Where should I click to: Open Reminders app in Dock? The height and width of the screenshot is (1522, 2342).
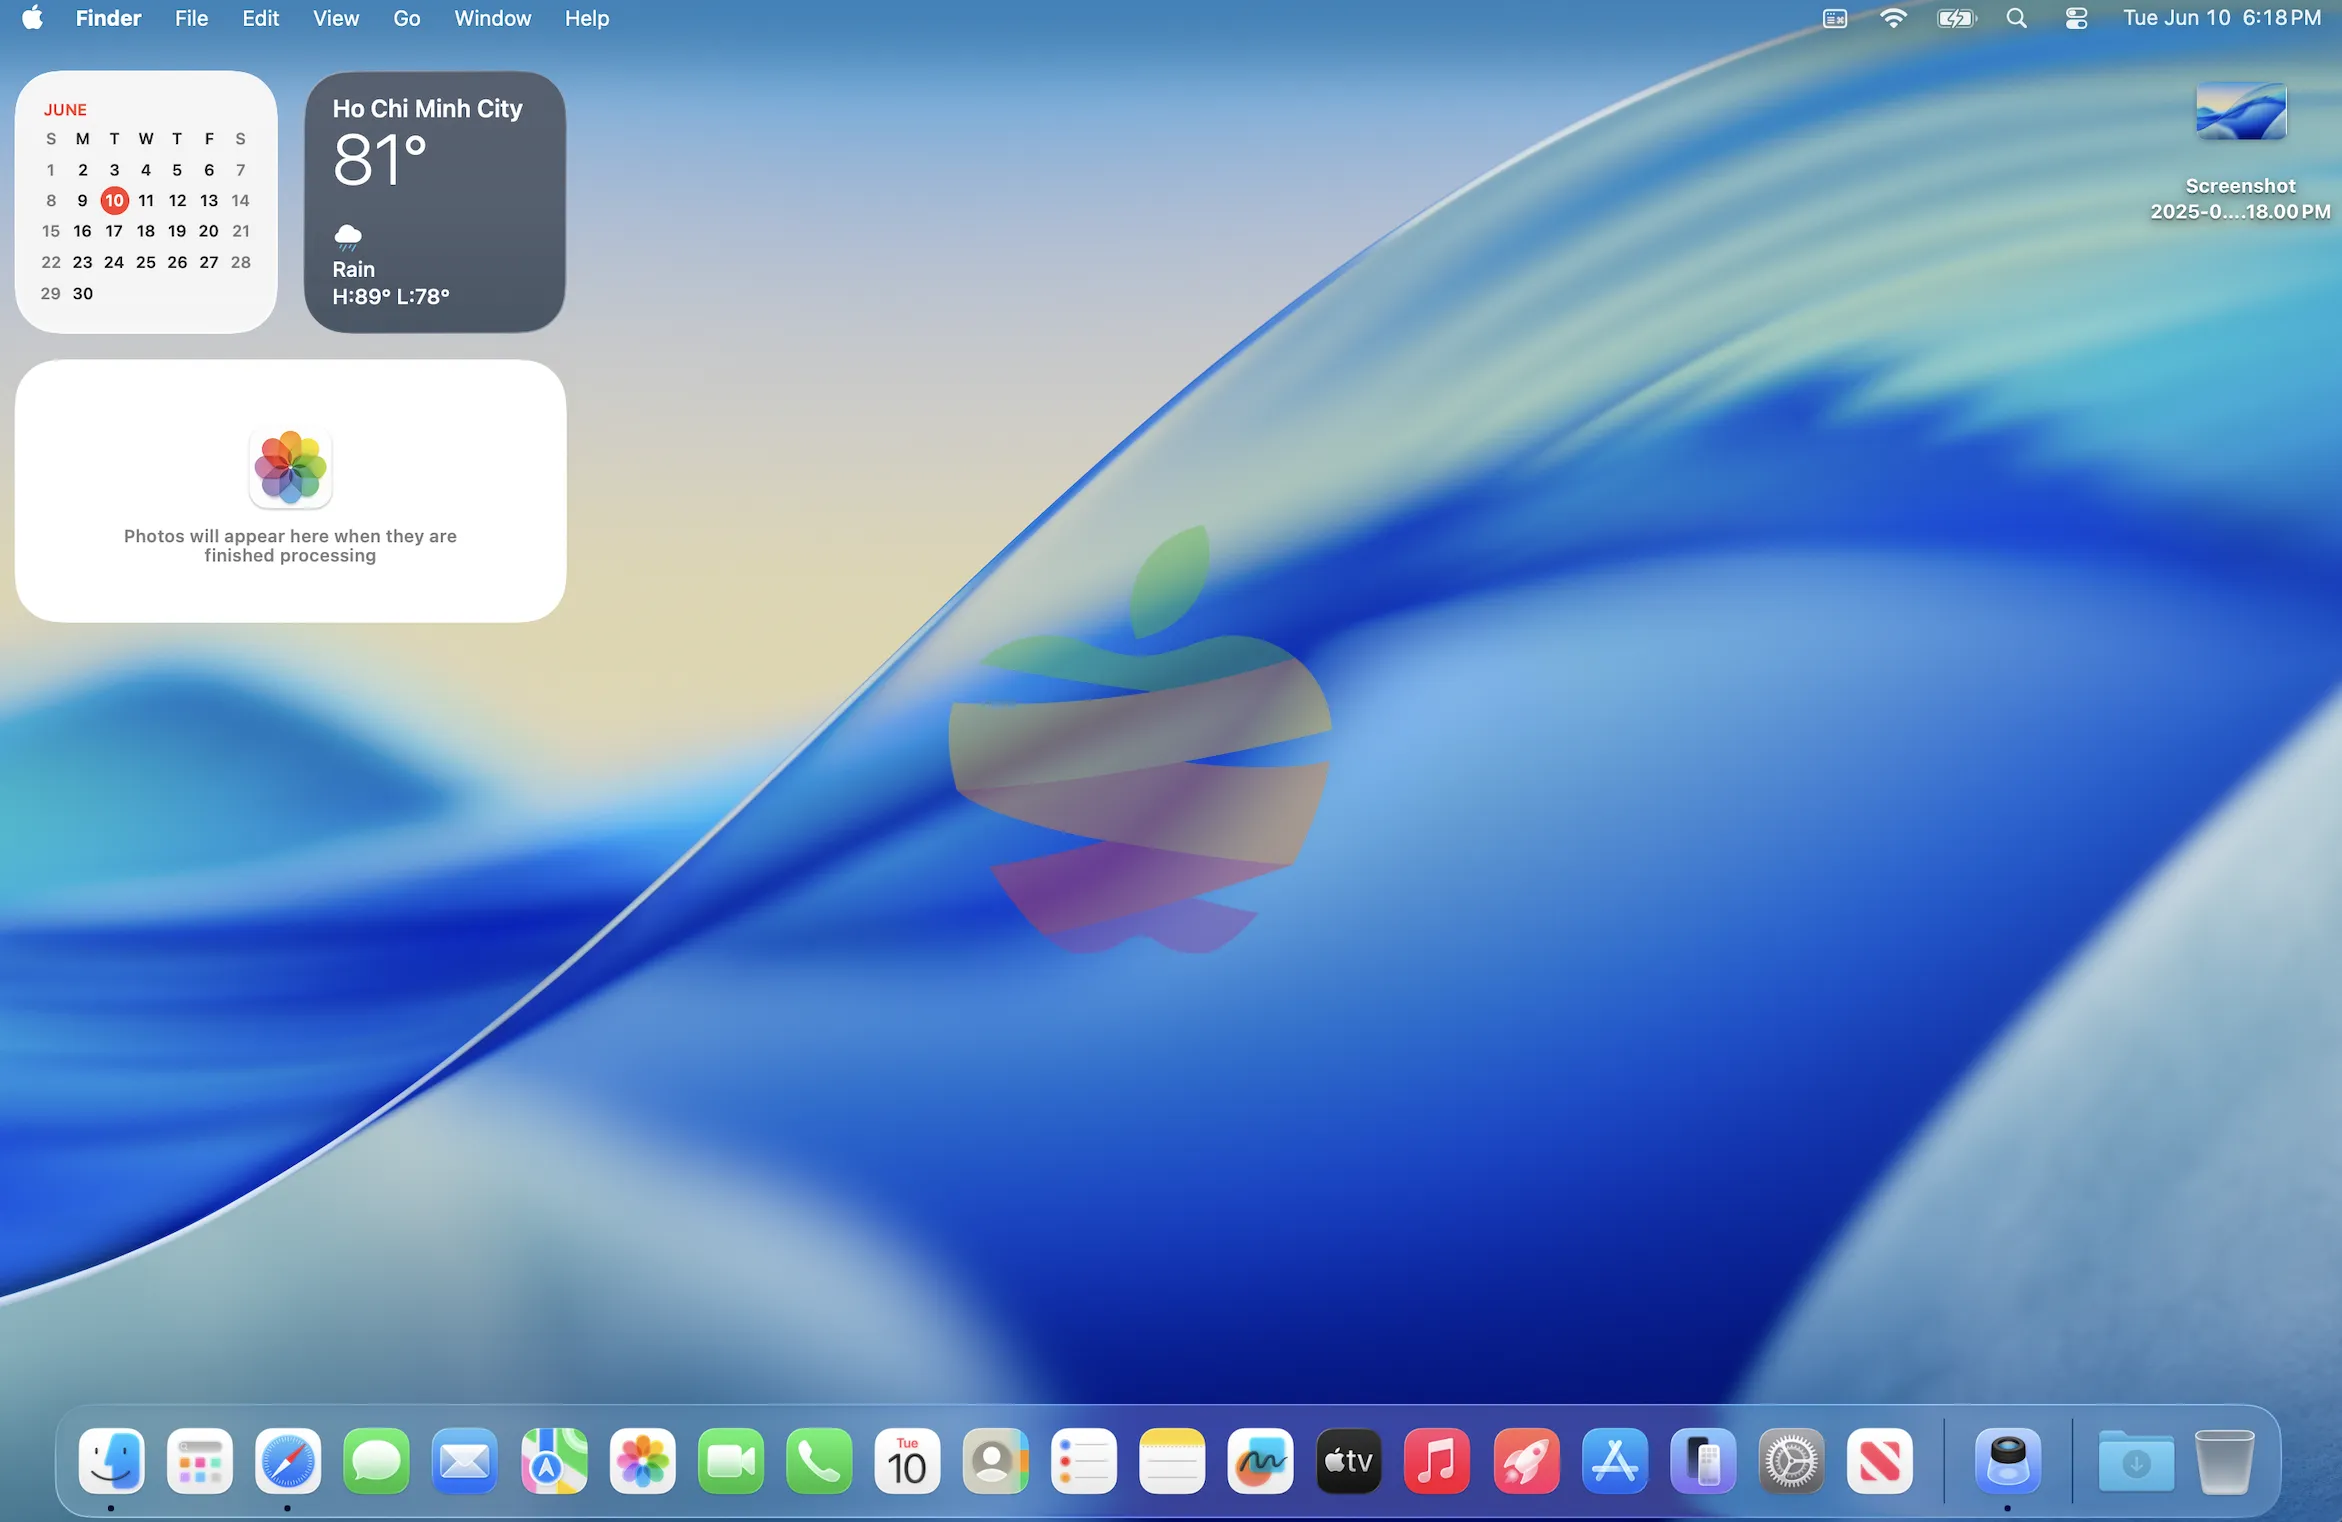click(x=1084, y=1461)
